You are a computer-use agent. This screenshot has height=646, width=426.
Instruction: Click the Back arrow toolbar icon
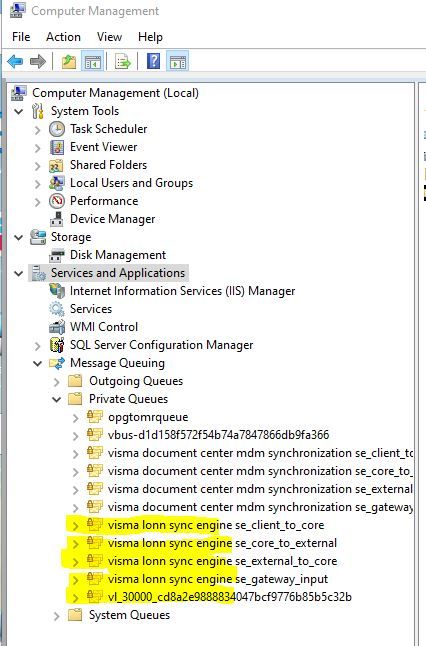15,62
